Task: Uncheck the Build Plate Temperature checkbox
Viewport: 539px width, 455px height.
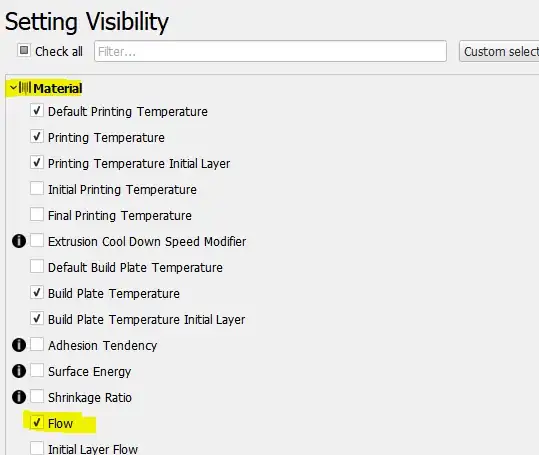Action: tap(37, 293)
